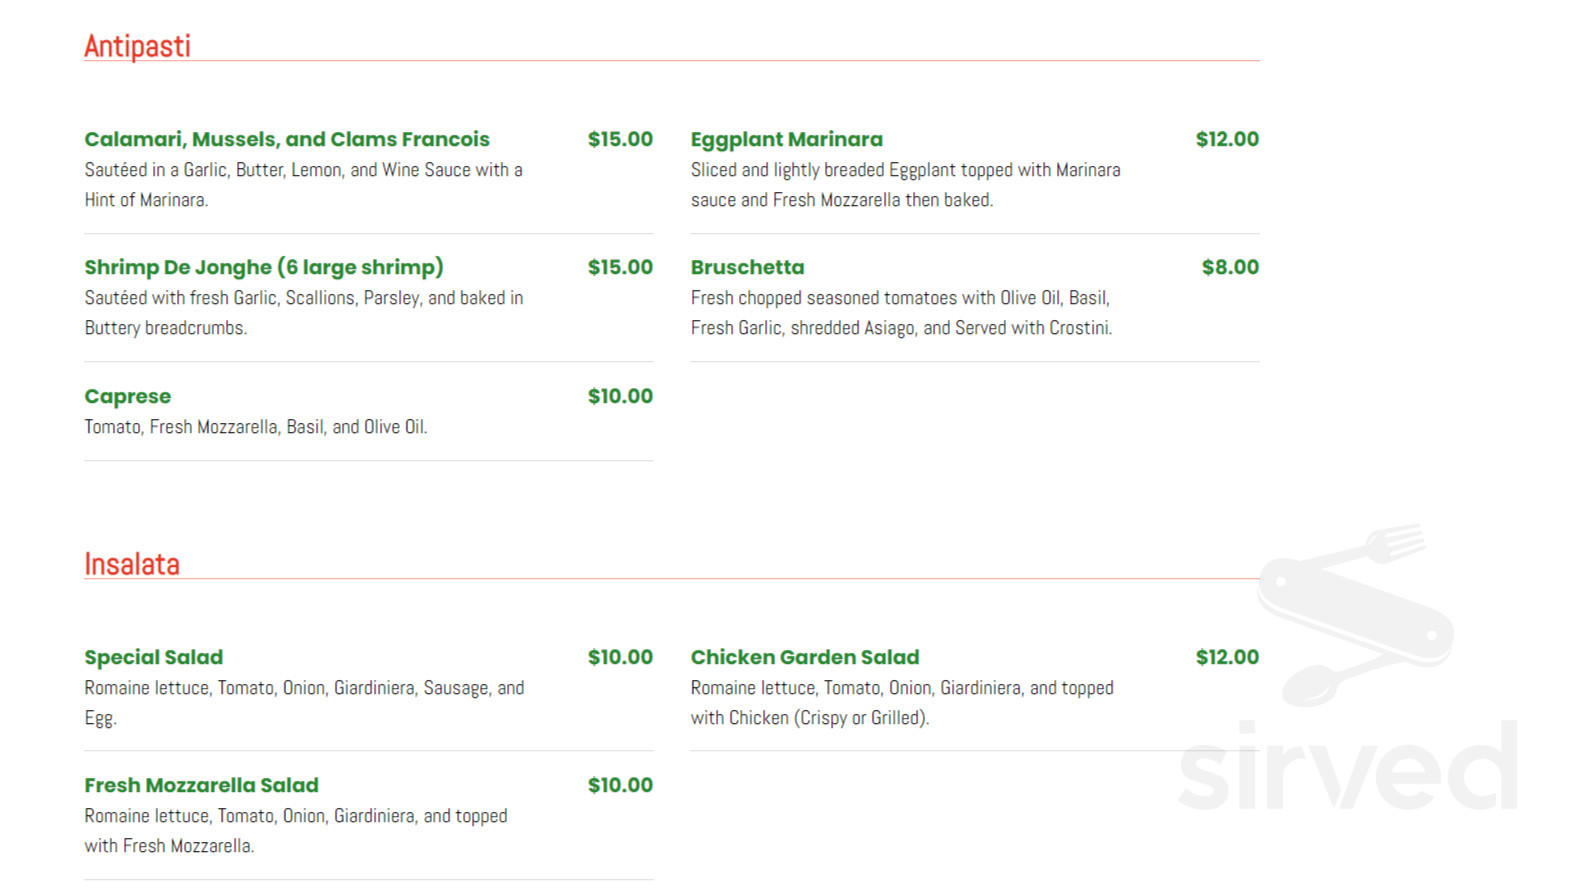Click the Caprese ingredients description text
The image size is (1576, 892).
256,427
